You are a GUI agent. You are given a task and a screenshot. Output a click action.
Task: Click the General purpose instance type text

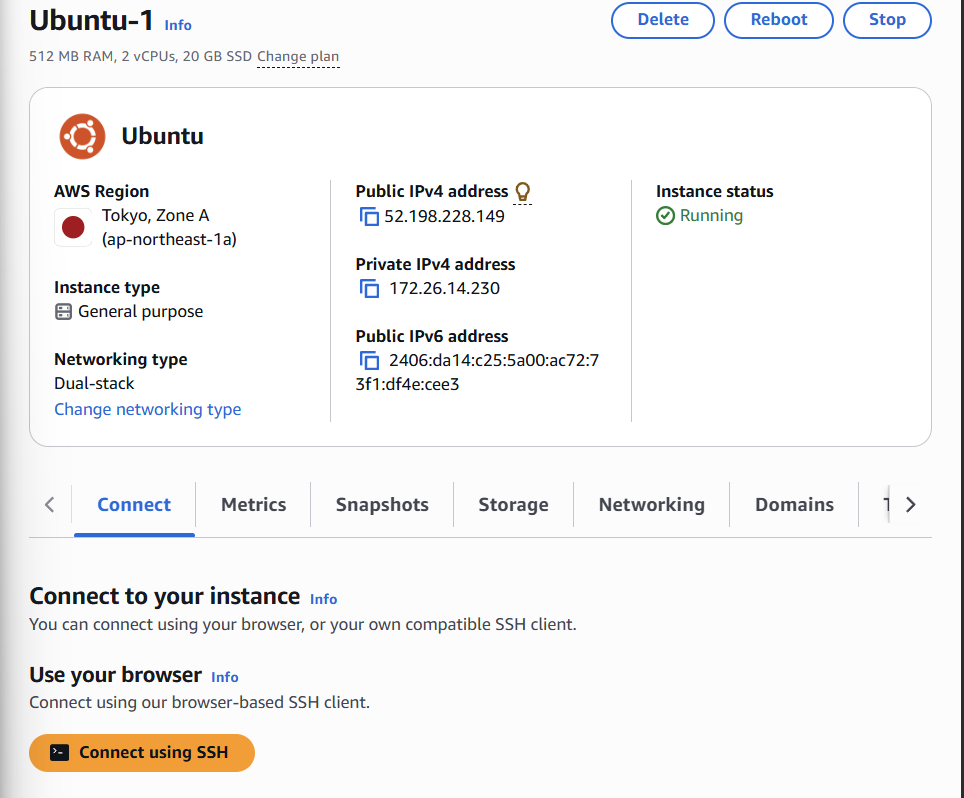pos(141,312)
